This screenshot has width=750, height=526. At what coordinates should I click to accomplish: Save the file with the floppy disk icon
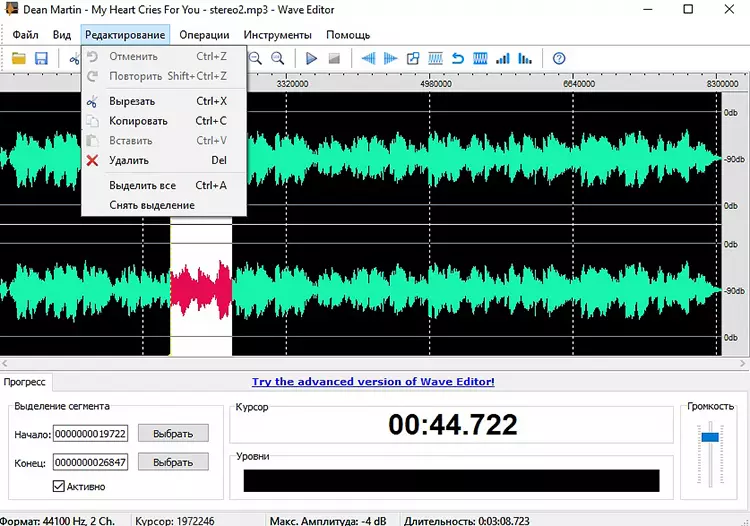(x=42, y=58)
